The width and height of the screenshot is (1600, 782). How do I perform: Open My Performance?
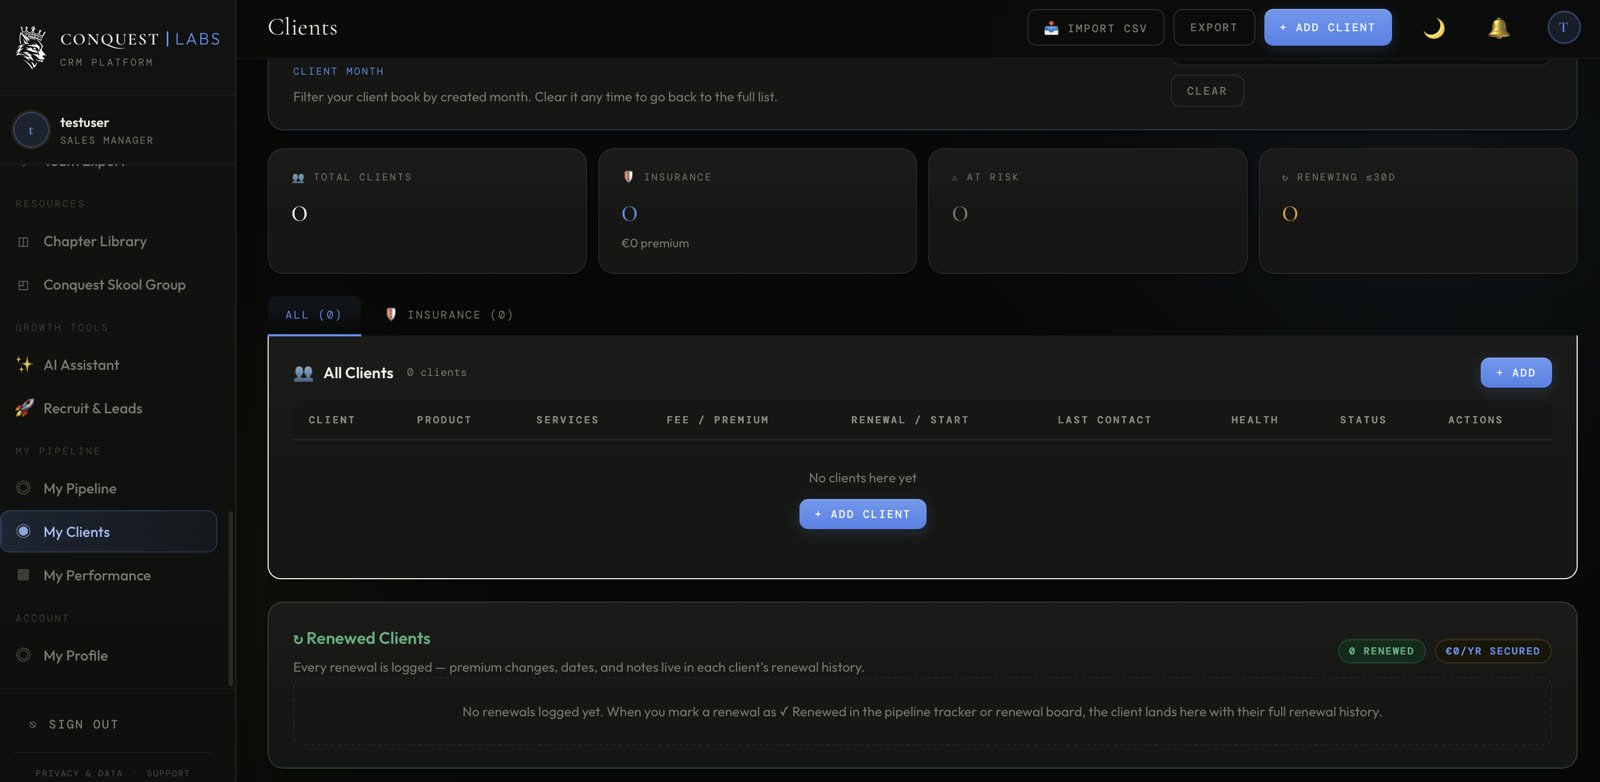[x=97, y=575]
